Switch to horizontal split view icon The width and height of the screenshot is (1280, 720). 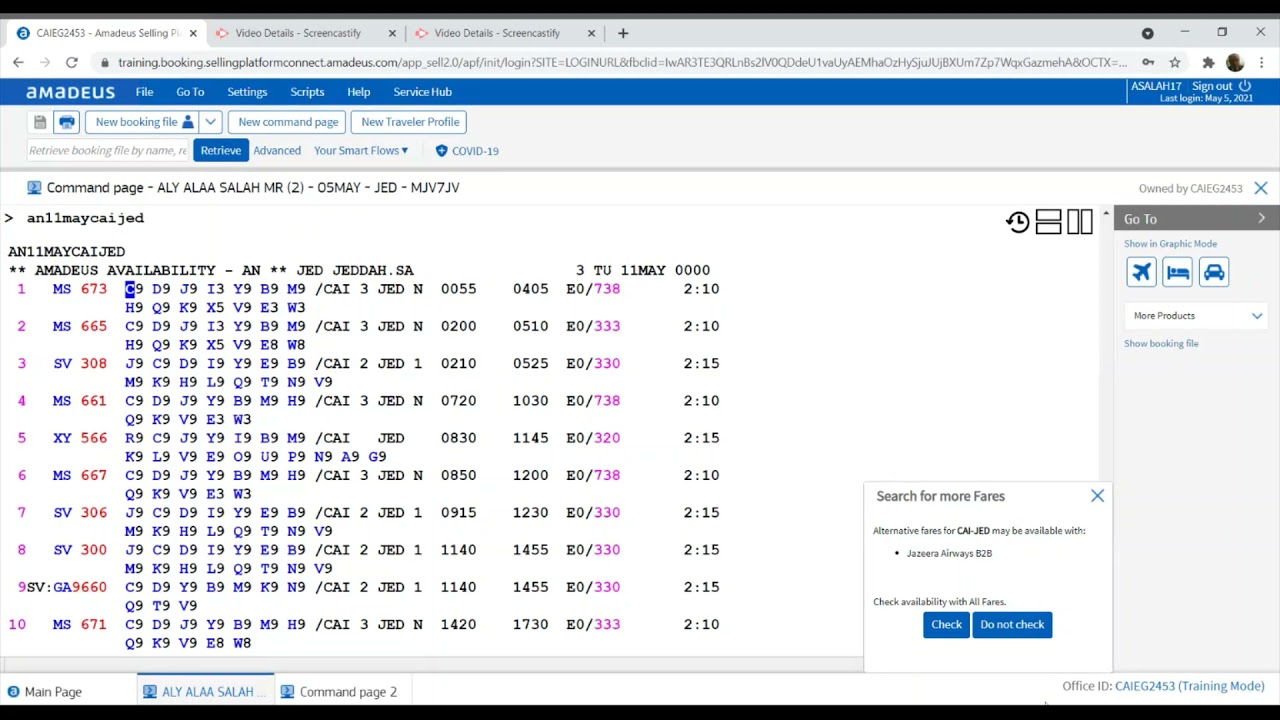coord(1049,222)
